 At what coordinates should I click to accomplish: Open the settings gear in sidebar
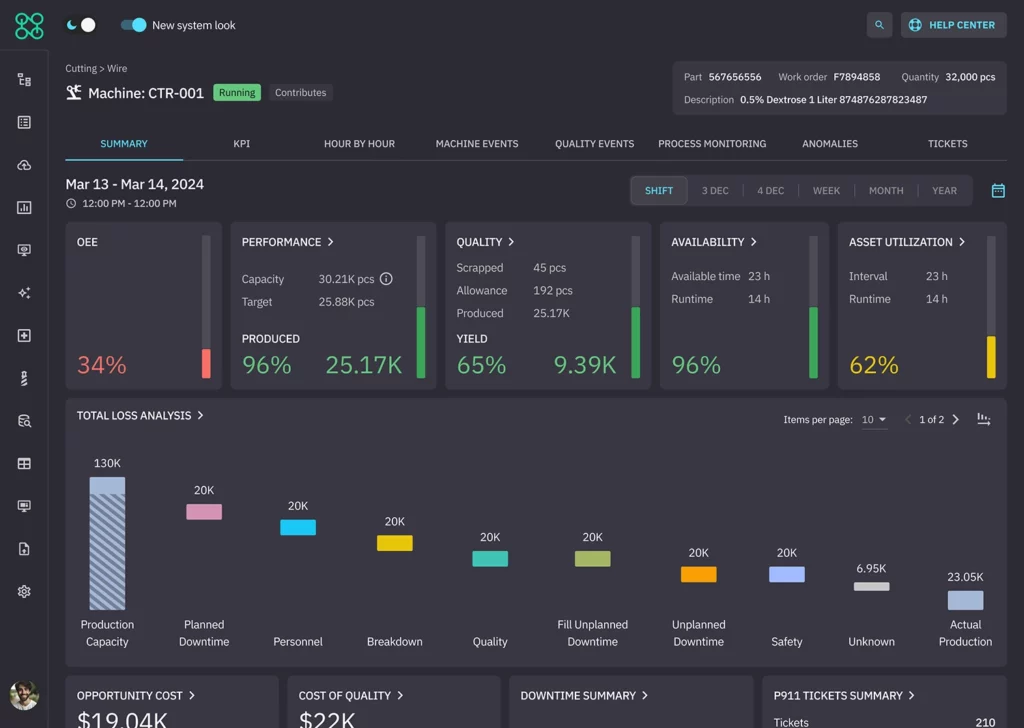tap(24, 591)
